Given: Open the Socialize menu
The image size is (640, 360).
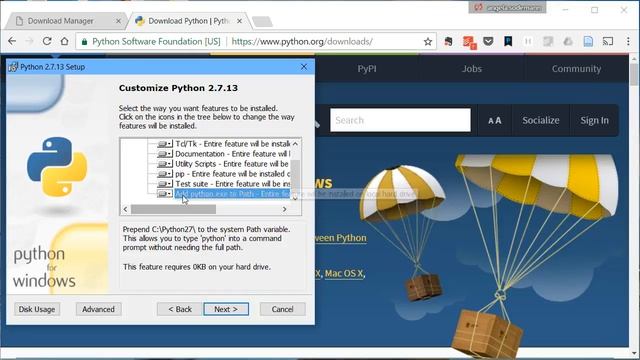Looking at the screenshot, I should pos(541,120).
